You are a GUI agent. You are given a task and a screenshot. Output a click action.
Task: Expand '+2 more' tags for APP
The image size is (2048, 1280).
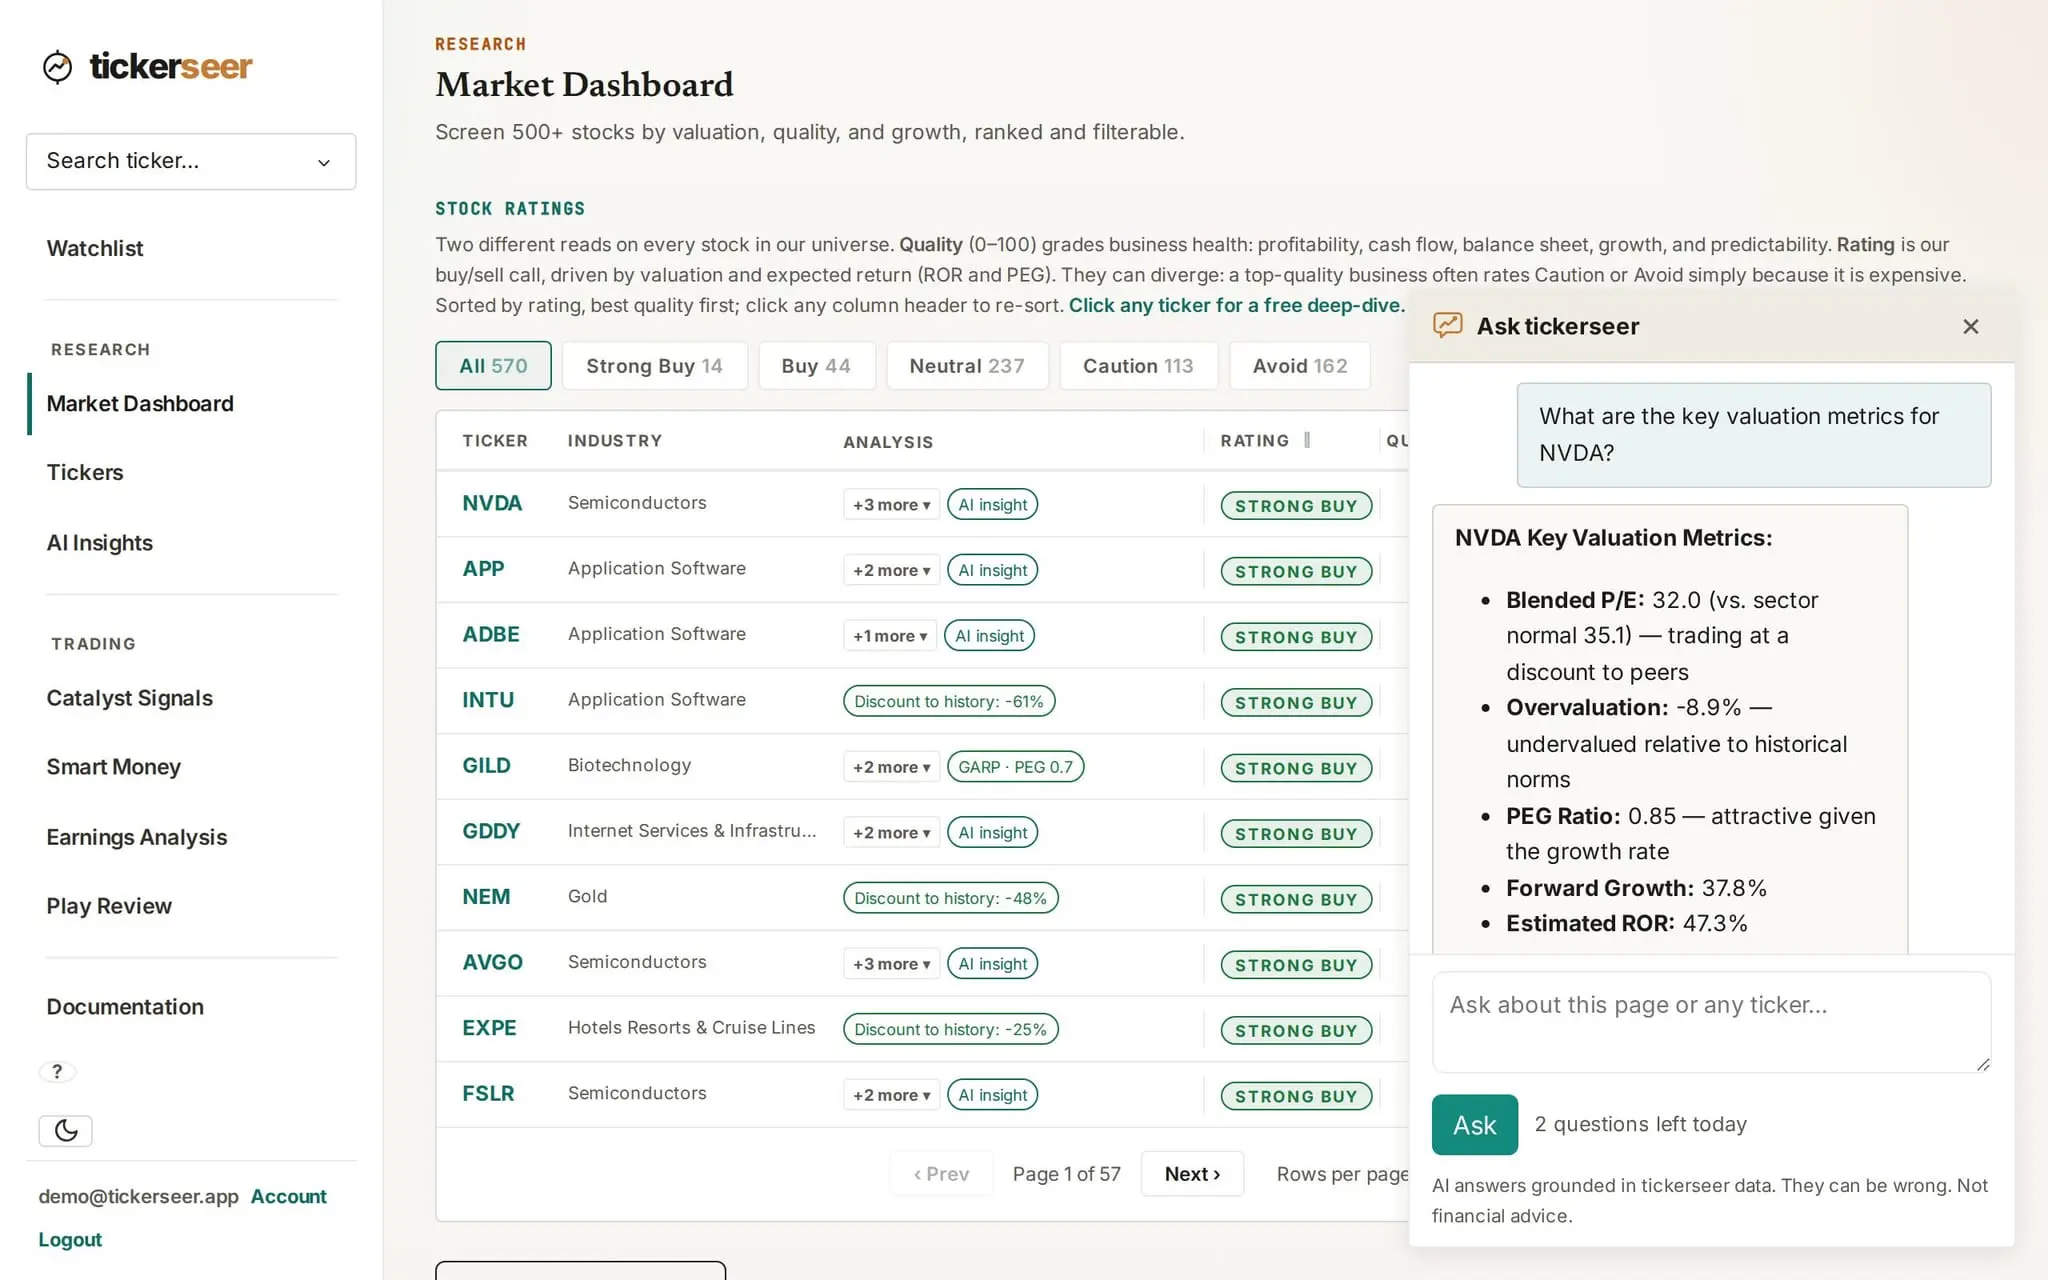tap(891, 570)
